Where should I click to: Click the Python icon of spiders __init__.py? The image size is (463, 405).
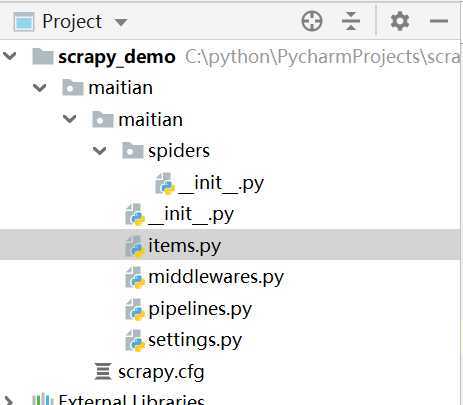[x=165, y=183]
